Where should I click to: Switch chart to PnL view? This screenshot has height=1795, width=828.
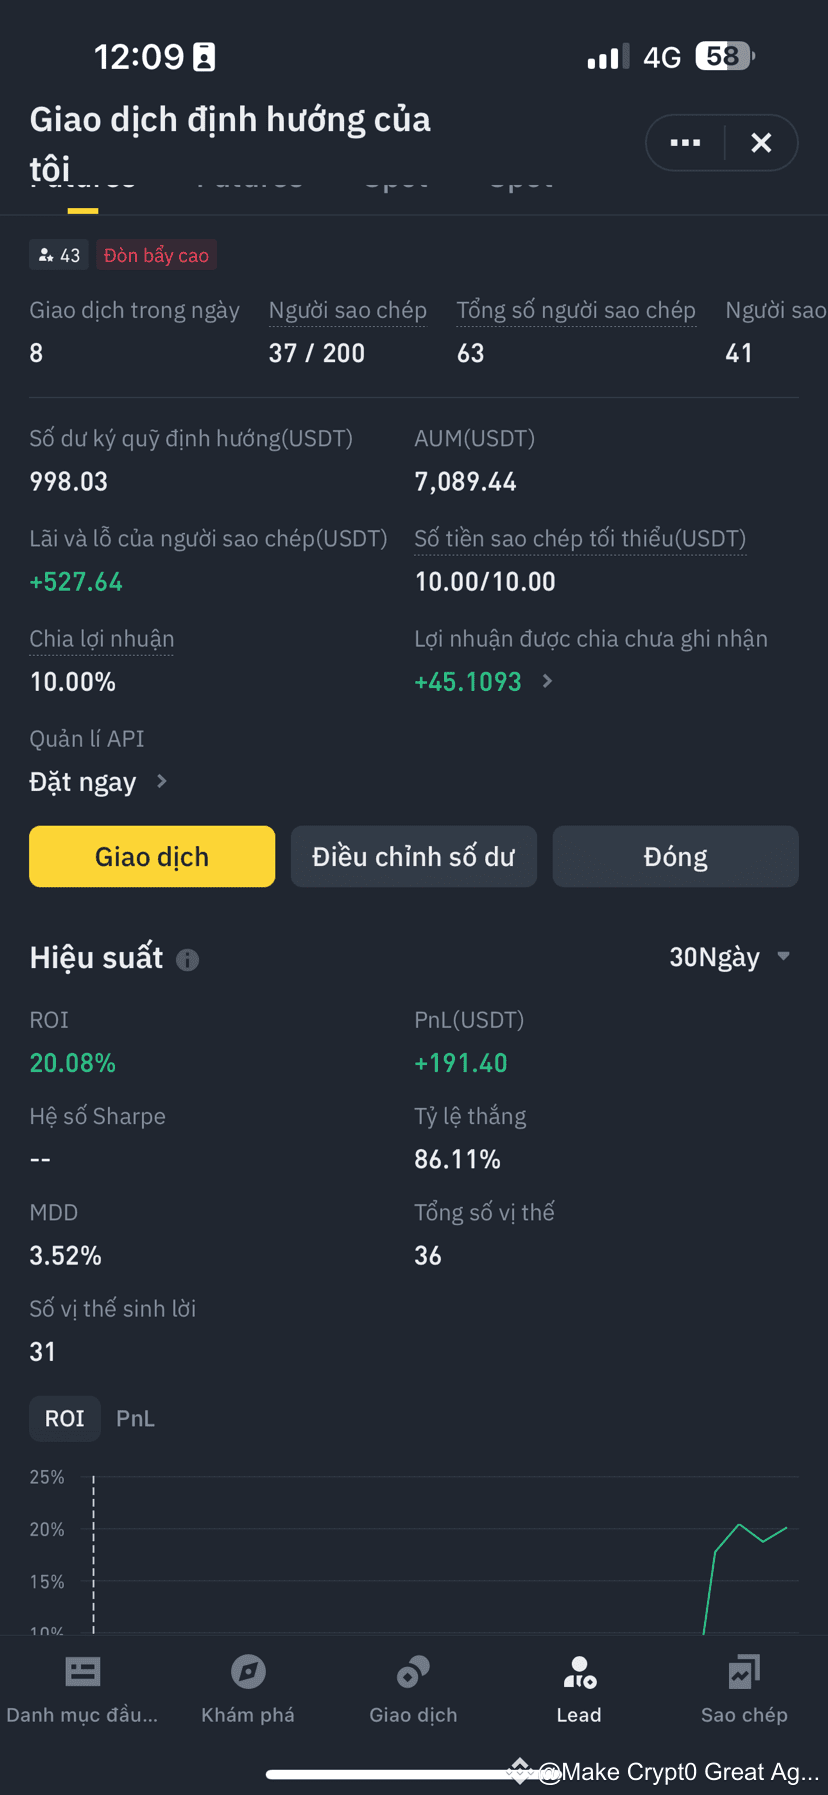coord(135,1418)
